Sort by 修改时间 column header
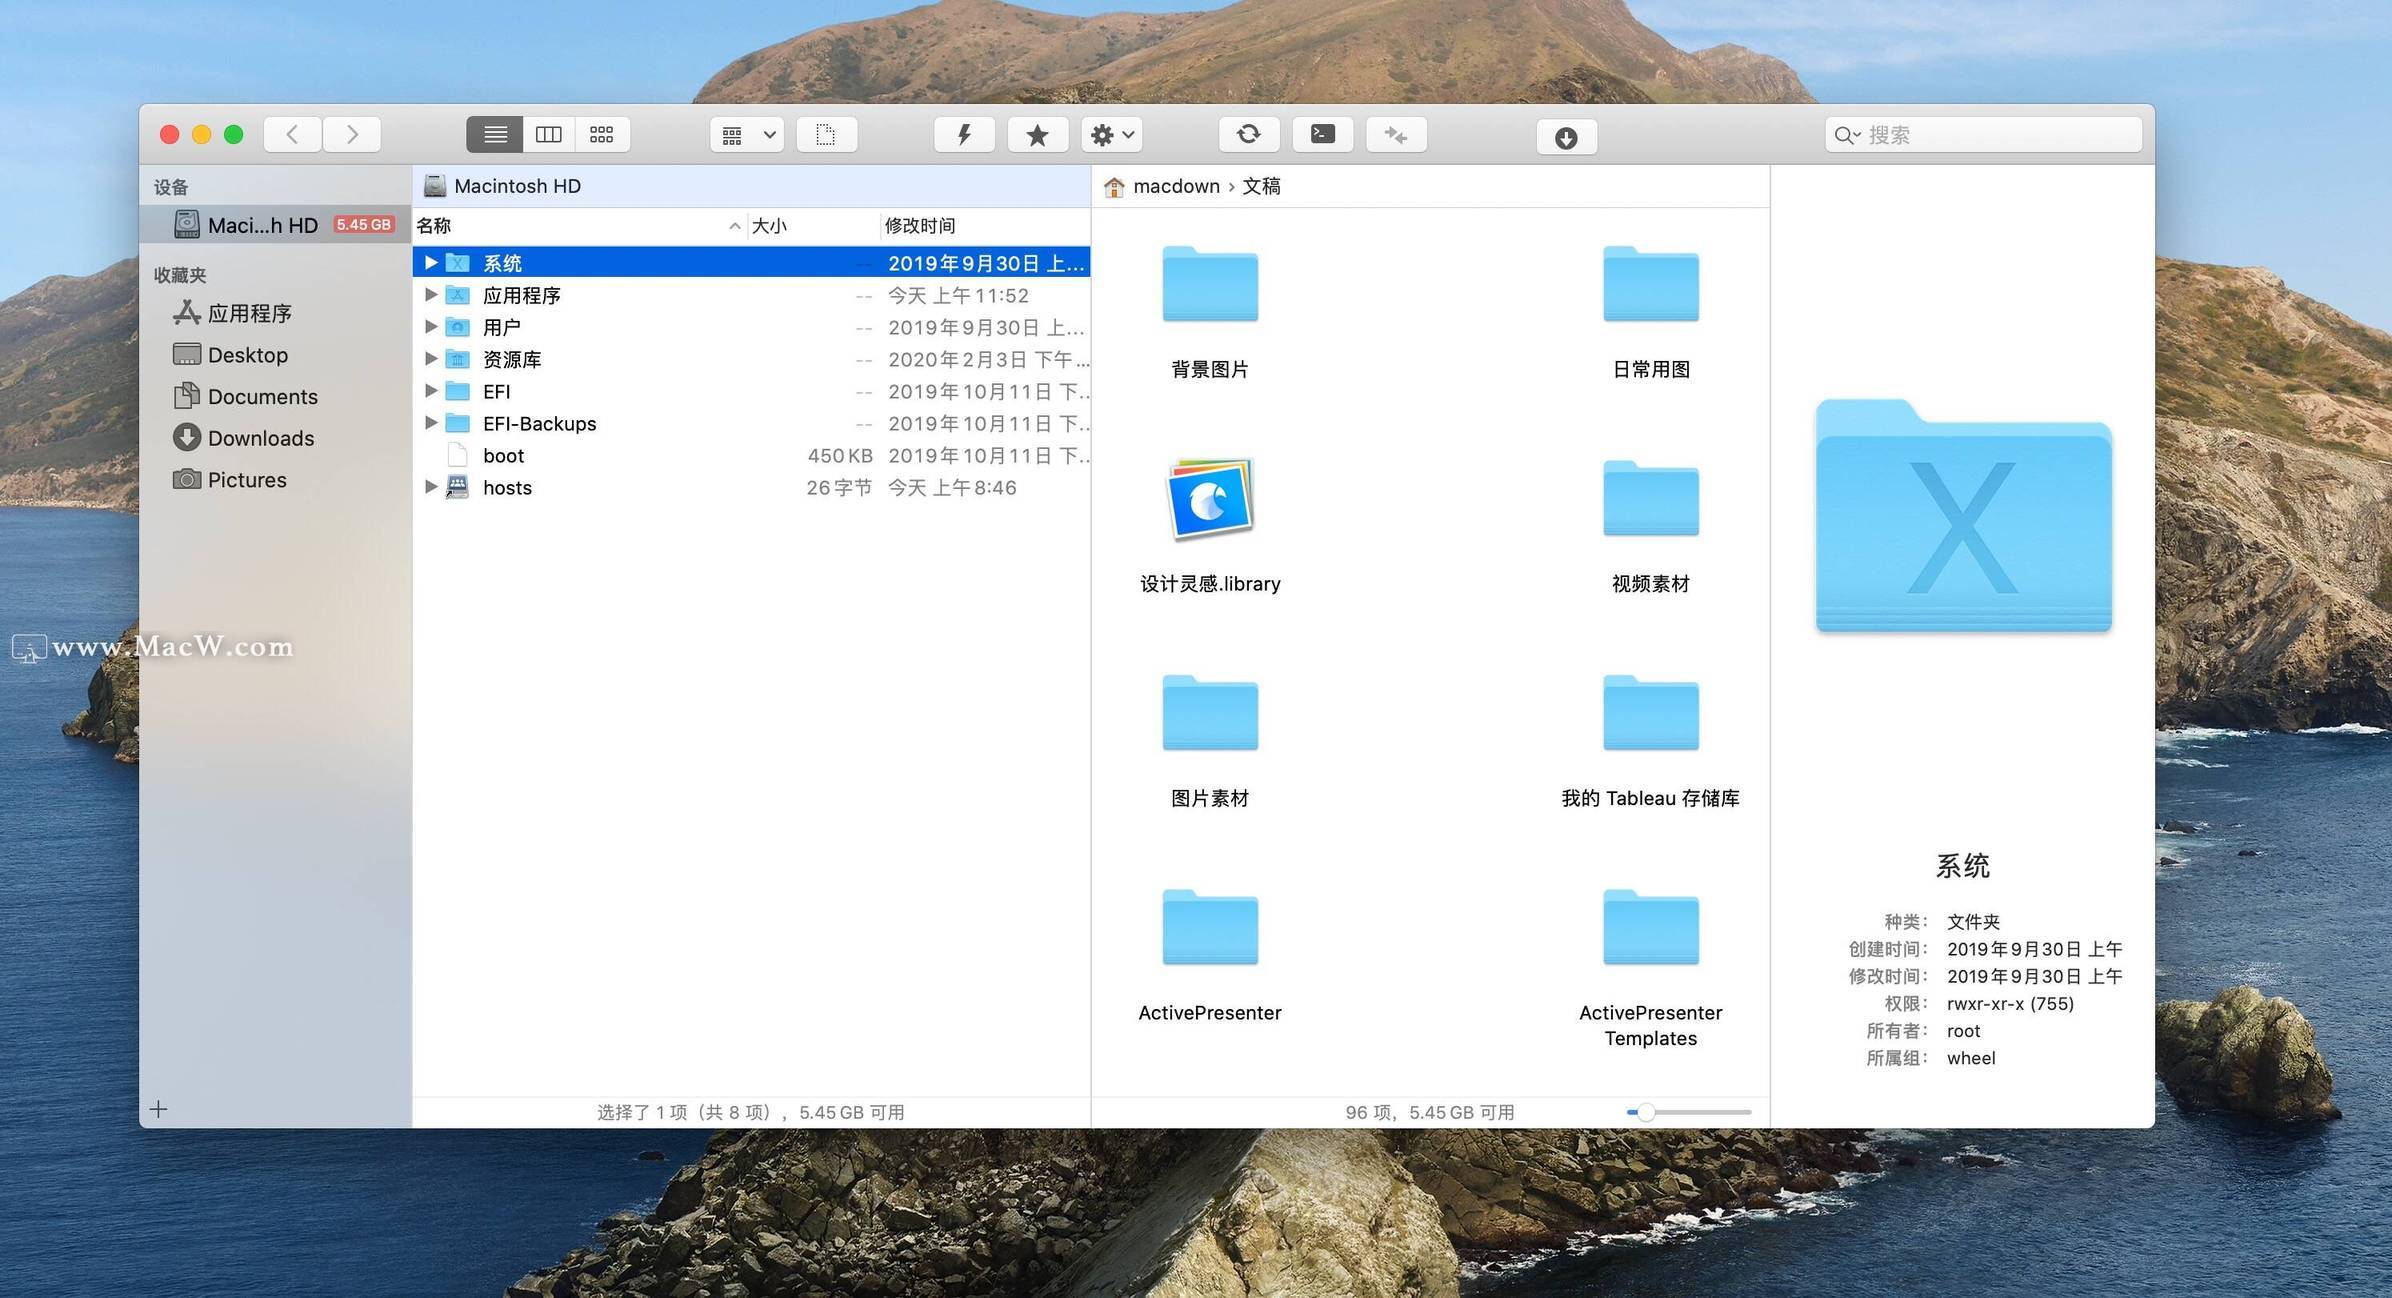This screenshot has height=1298, width=2392. pos(920,226)
